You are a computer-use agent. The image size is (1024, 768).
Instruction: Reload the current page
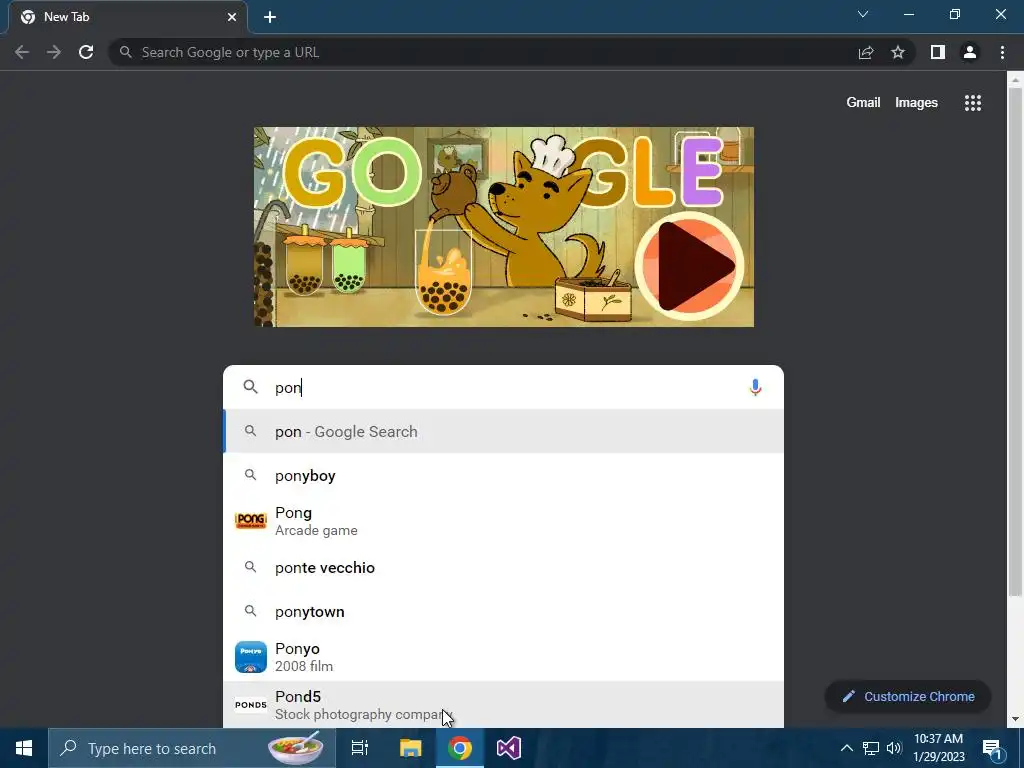click(x=86, y=52)
